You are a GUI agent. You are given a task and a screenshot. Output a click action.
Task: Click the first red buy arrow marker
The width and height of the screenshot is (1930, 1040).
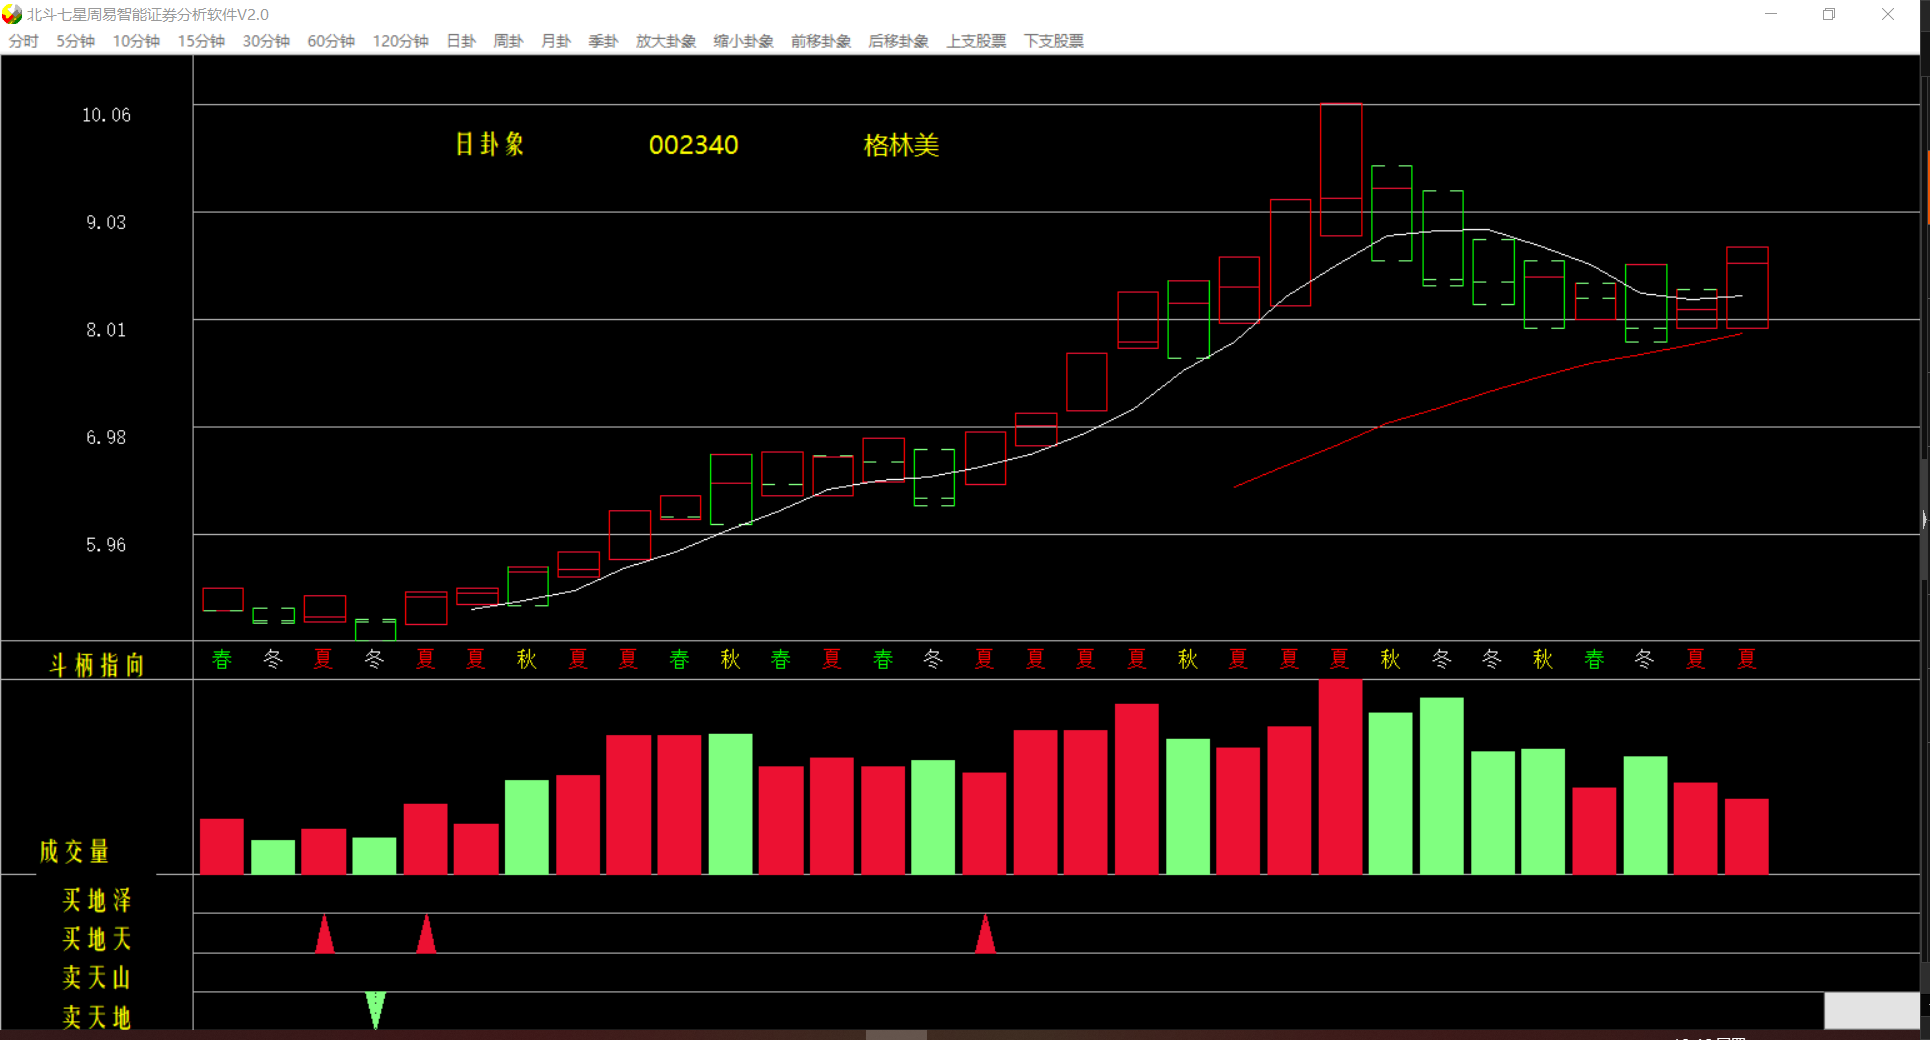(x=324, y=934)
